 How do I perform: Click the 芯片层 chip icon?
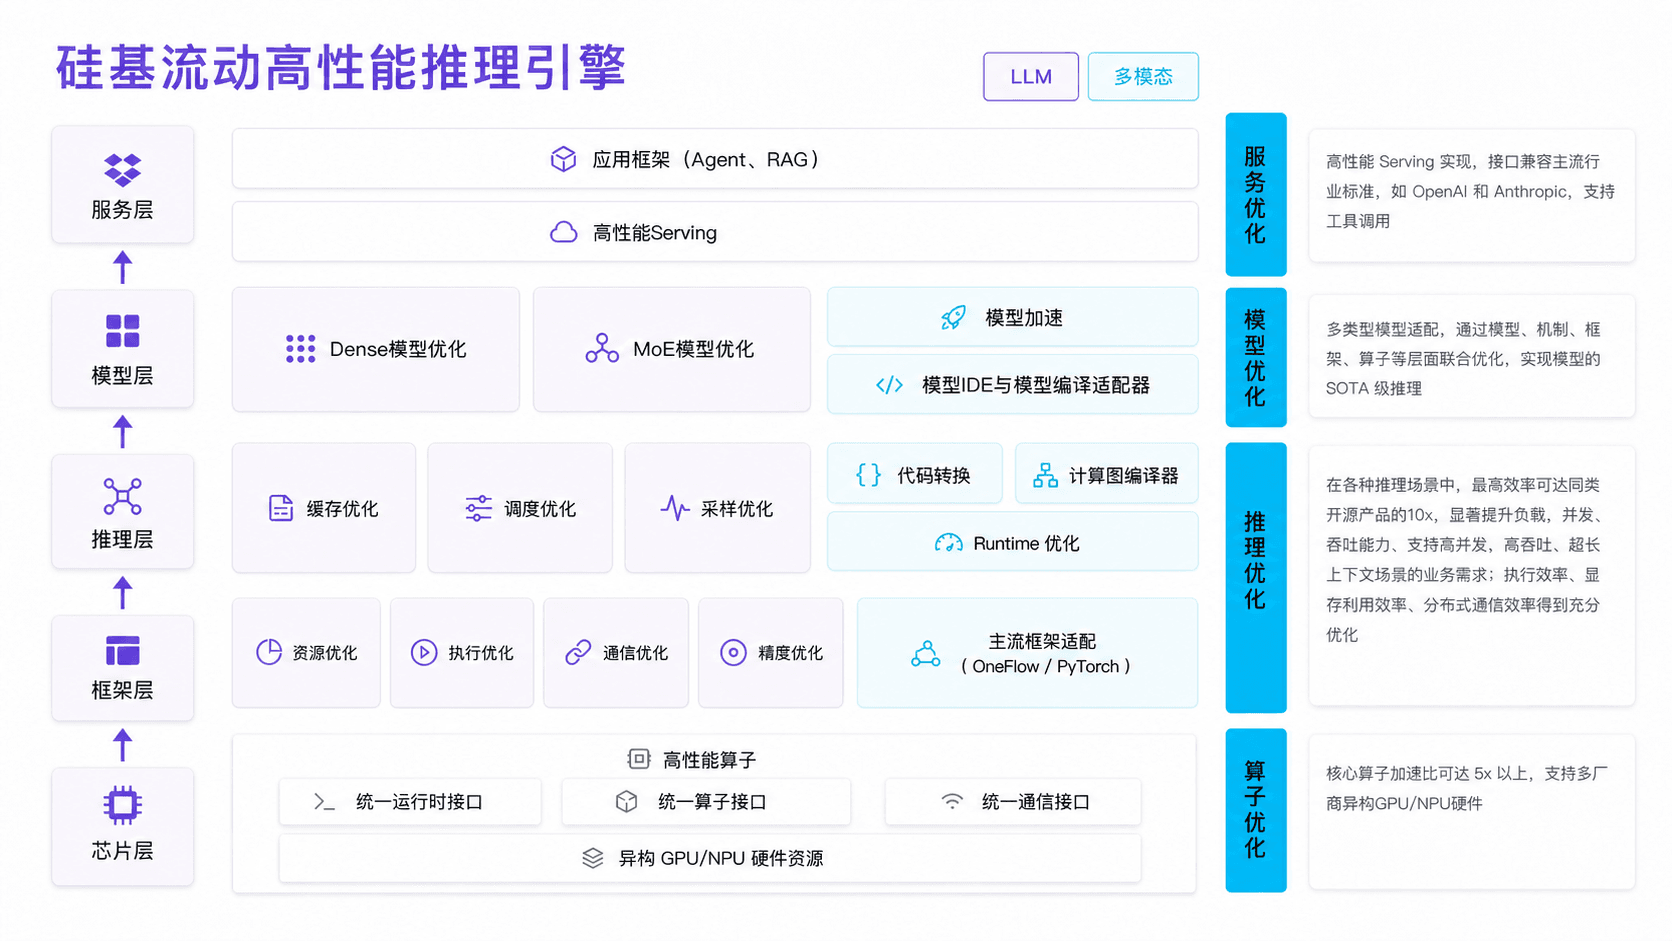pos(122,805)
